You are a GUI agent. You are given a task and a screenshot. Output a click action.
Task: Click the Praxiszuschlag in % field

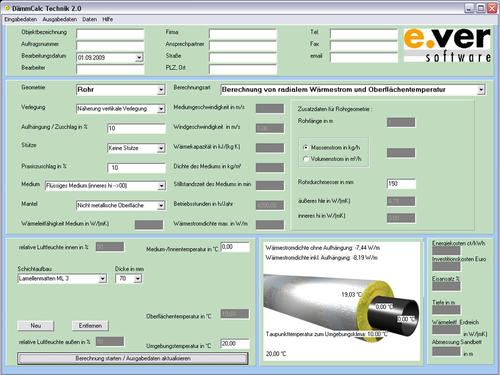click(x=136, y=168)
